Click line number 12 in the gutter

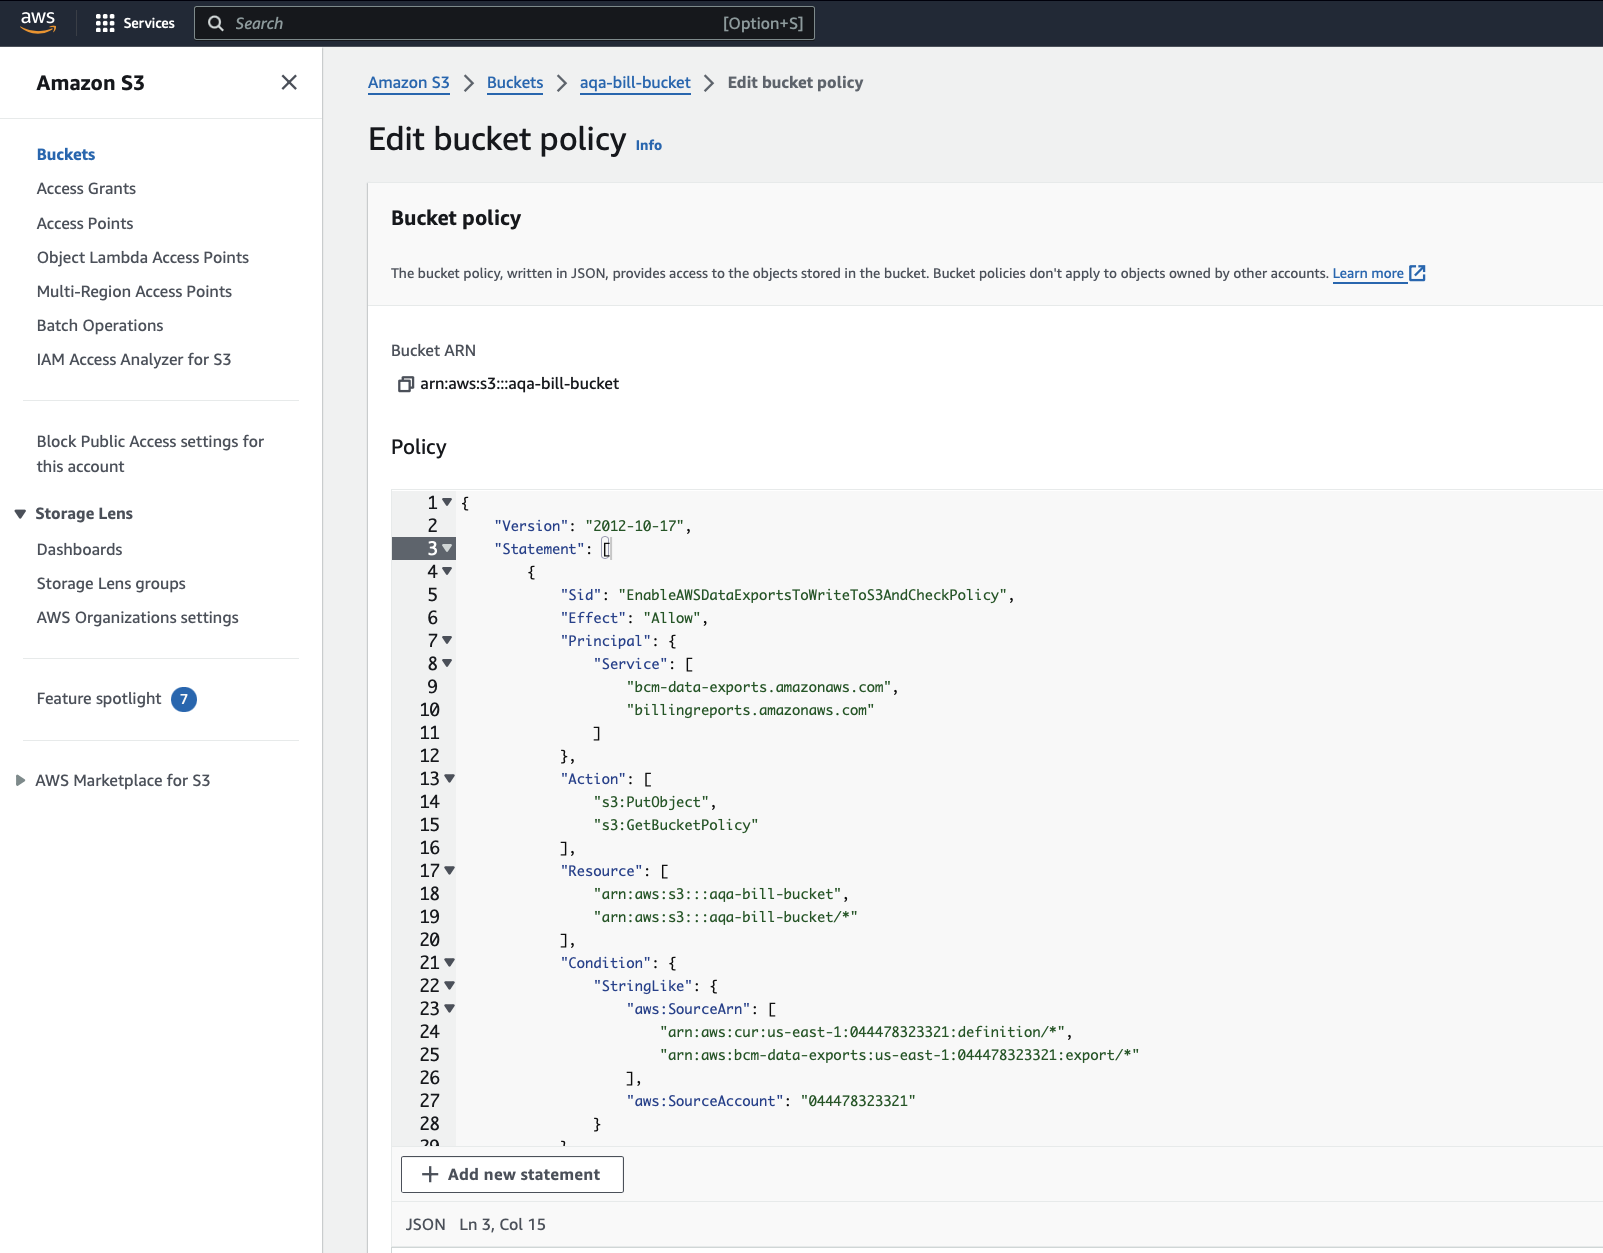(430, 756)
